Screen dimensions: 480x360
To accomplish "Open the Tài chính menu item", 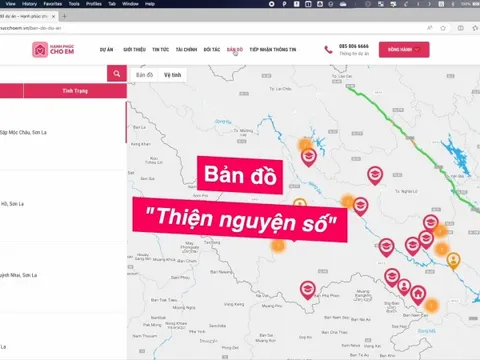I will pyautogui.click(x=186, y=50).
